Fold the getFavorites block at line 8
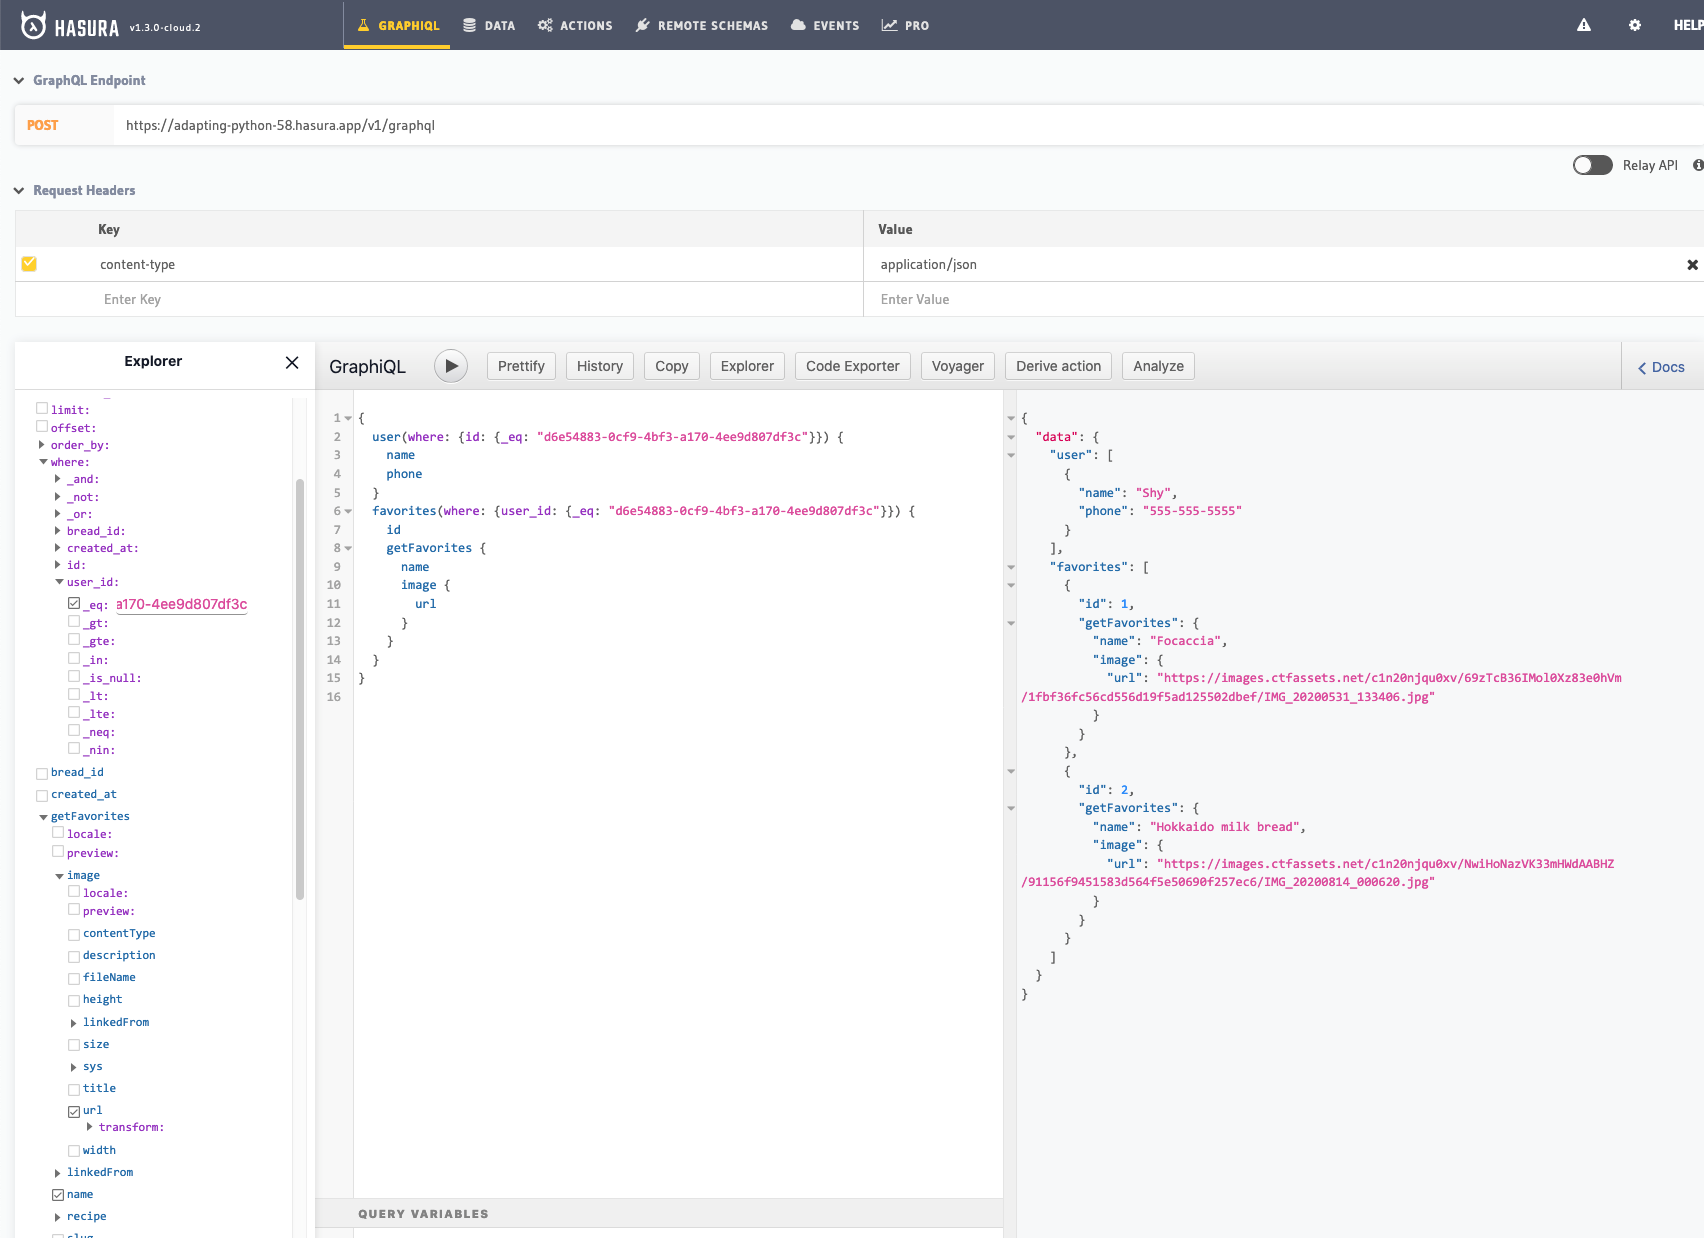1704x1238 pixels. click(x=348, y=548)
